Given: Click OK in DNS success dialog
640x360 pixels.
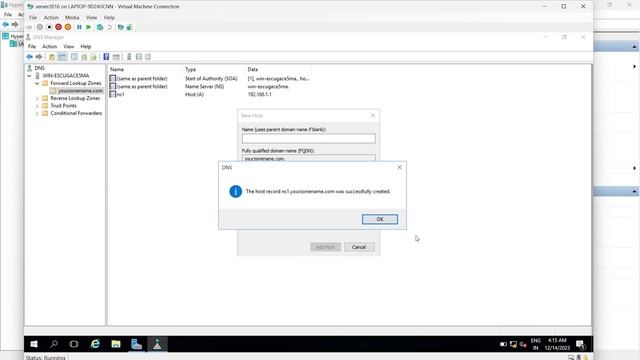Looking at the screenshot, I should pyautogui.click(x=380, y=219).
